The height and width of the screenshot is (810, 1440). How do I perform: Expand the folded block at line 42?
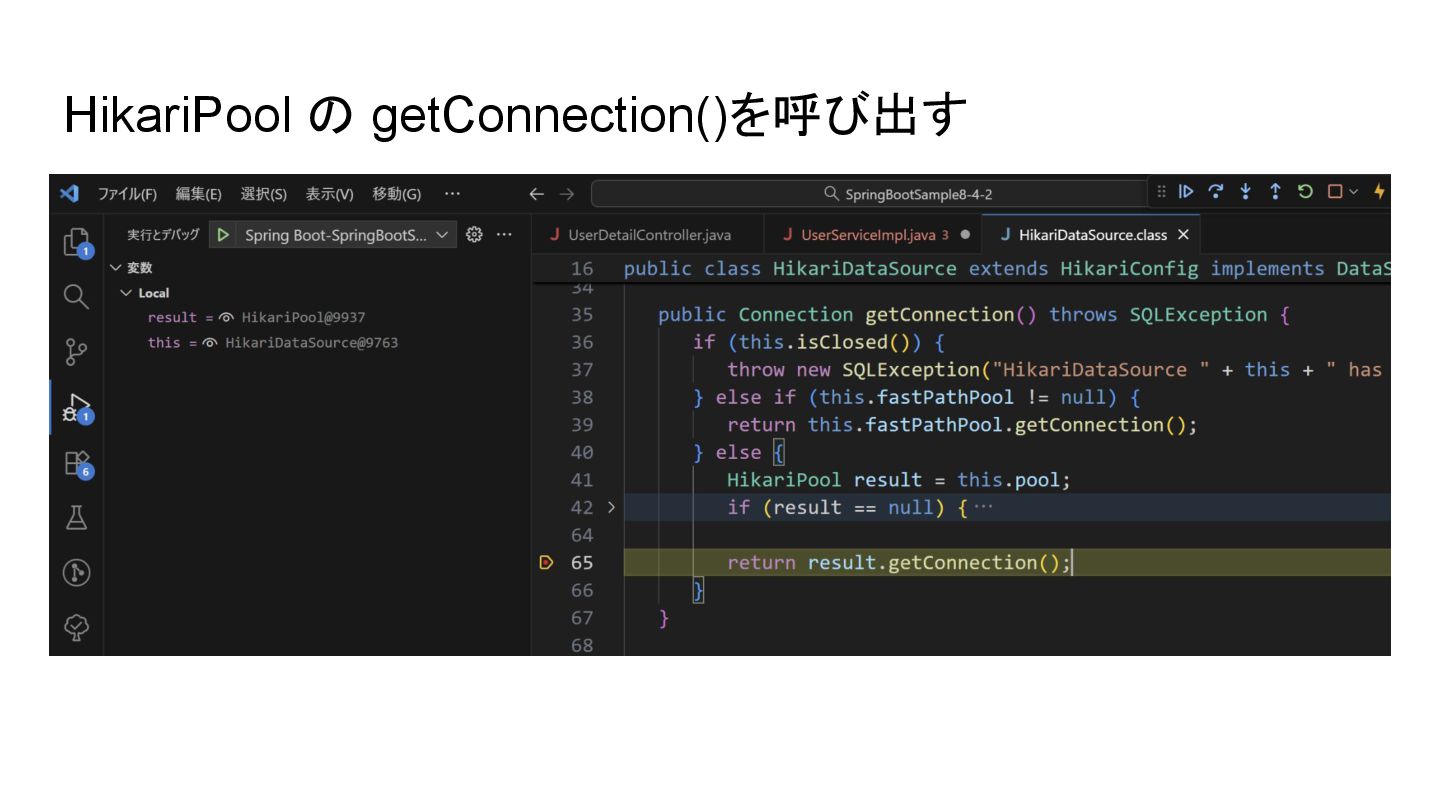pos(611,507)
